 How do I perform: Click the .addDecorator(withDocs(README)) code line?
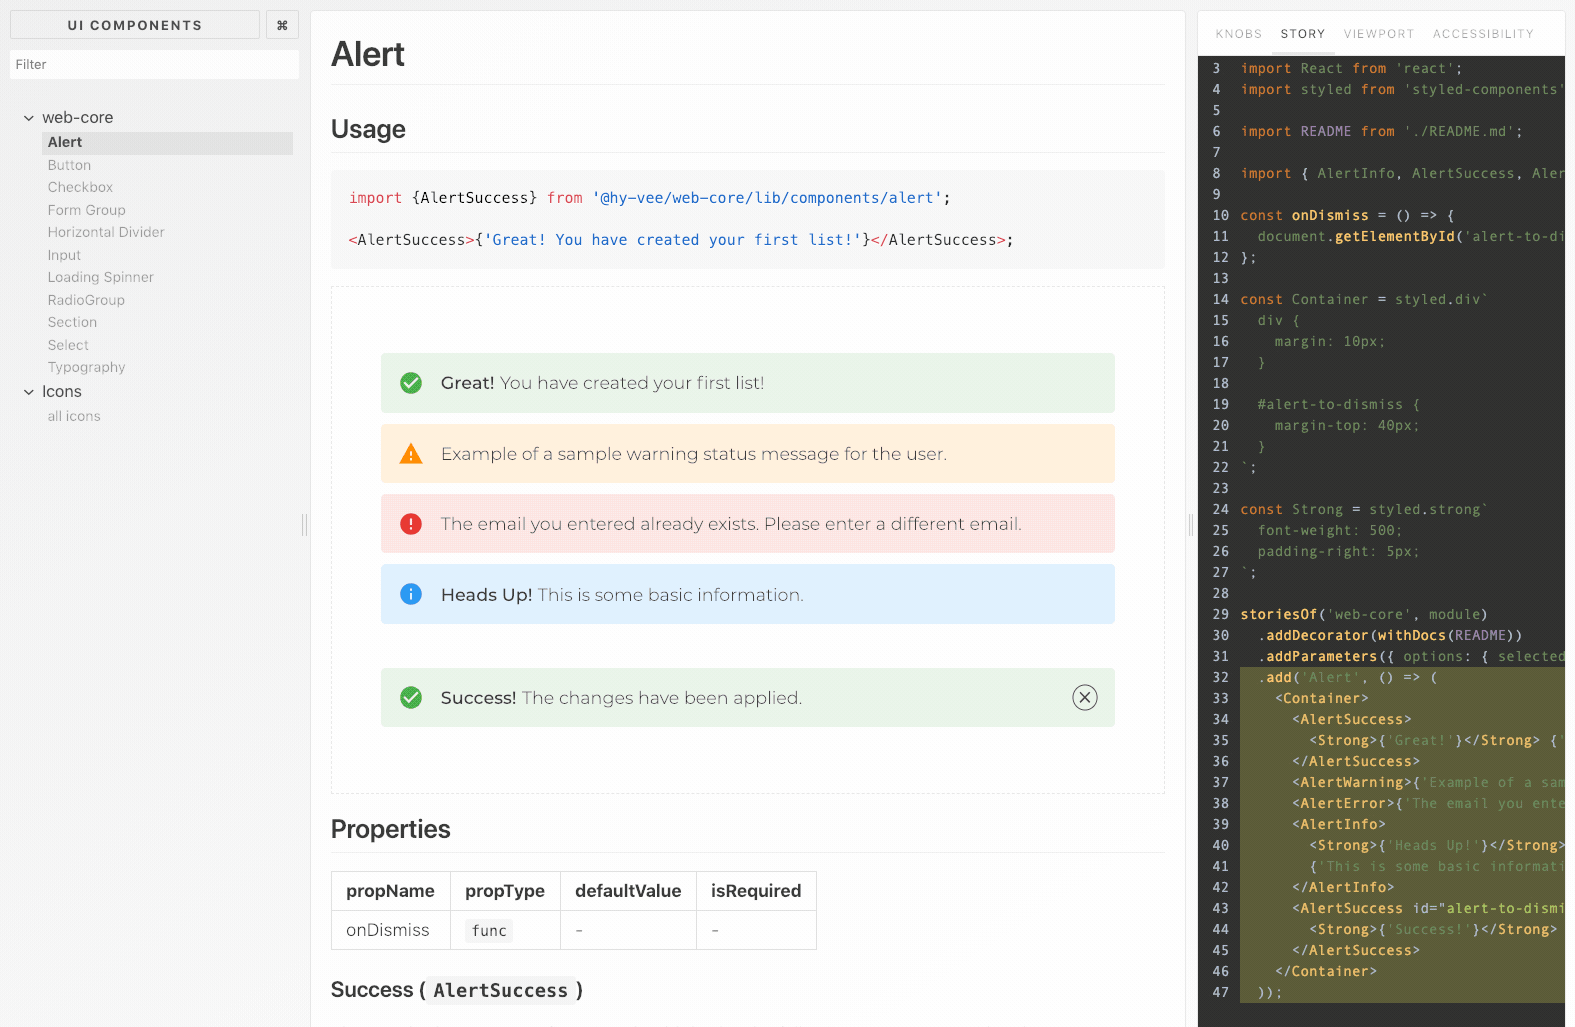tap(1390, 635)
